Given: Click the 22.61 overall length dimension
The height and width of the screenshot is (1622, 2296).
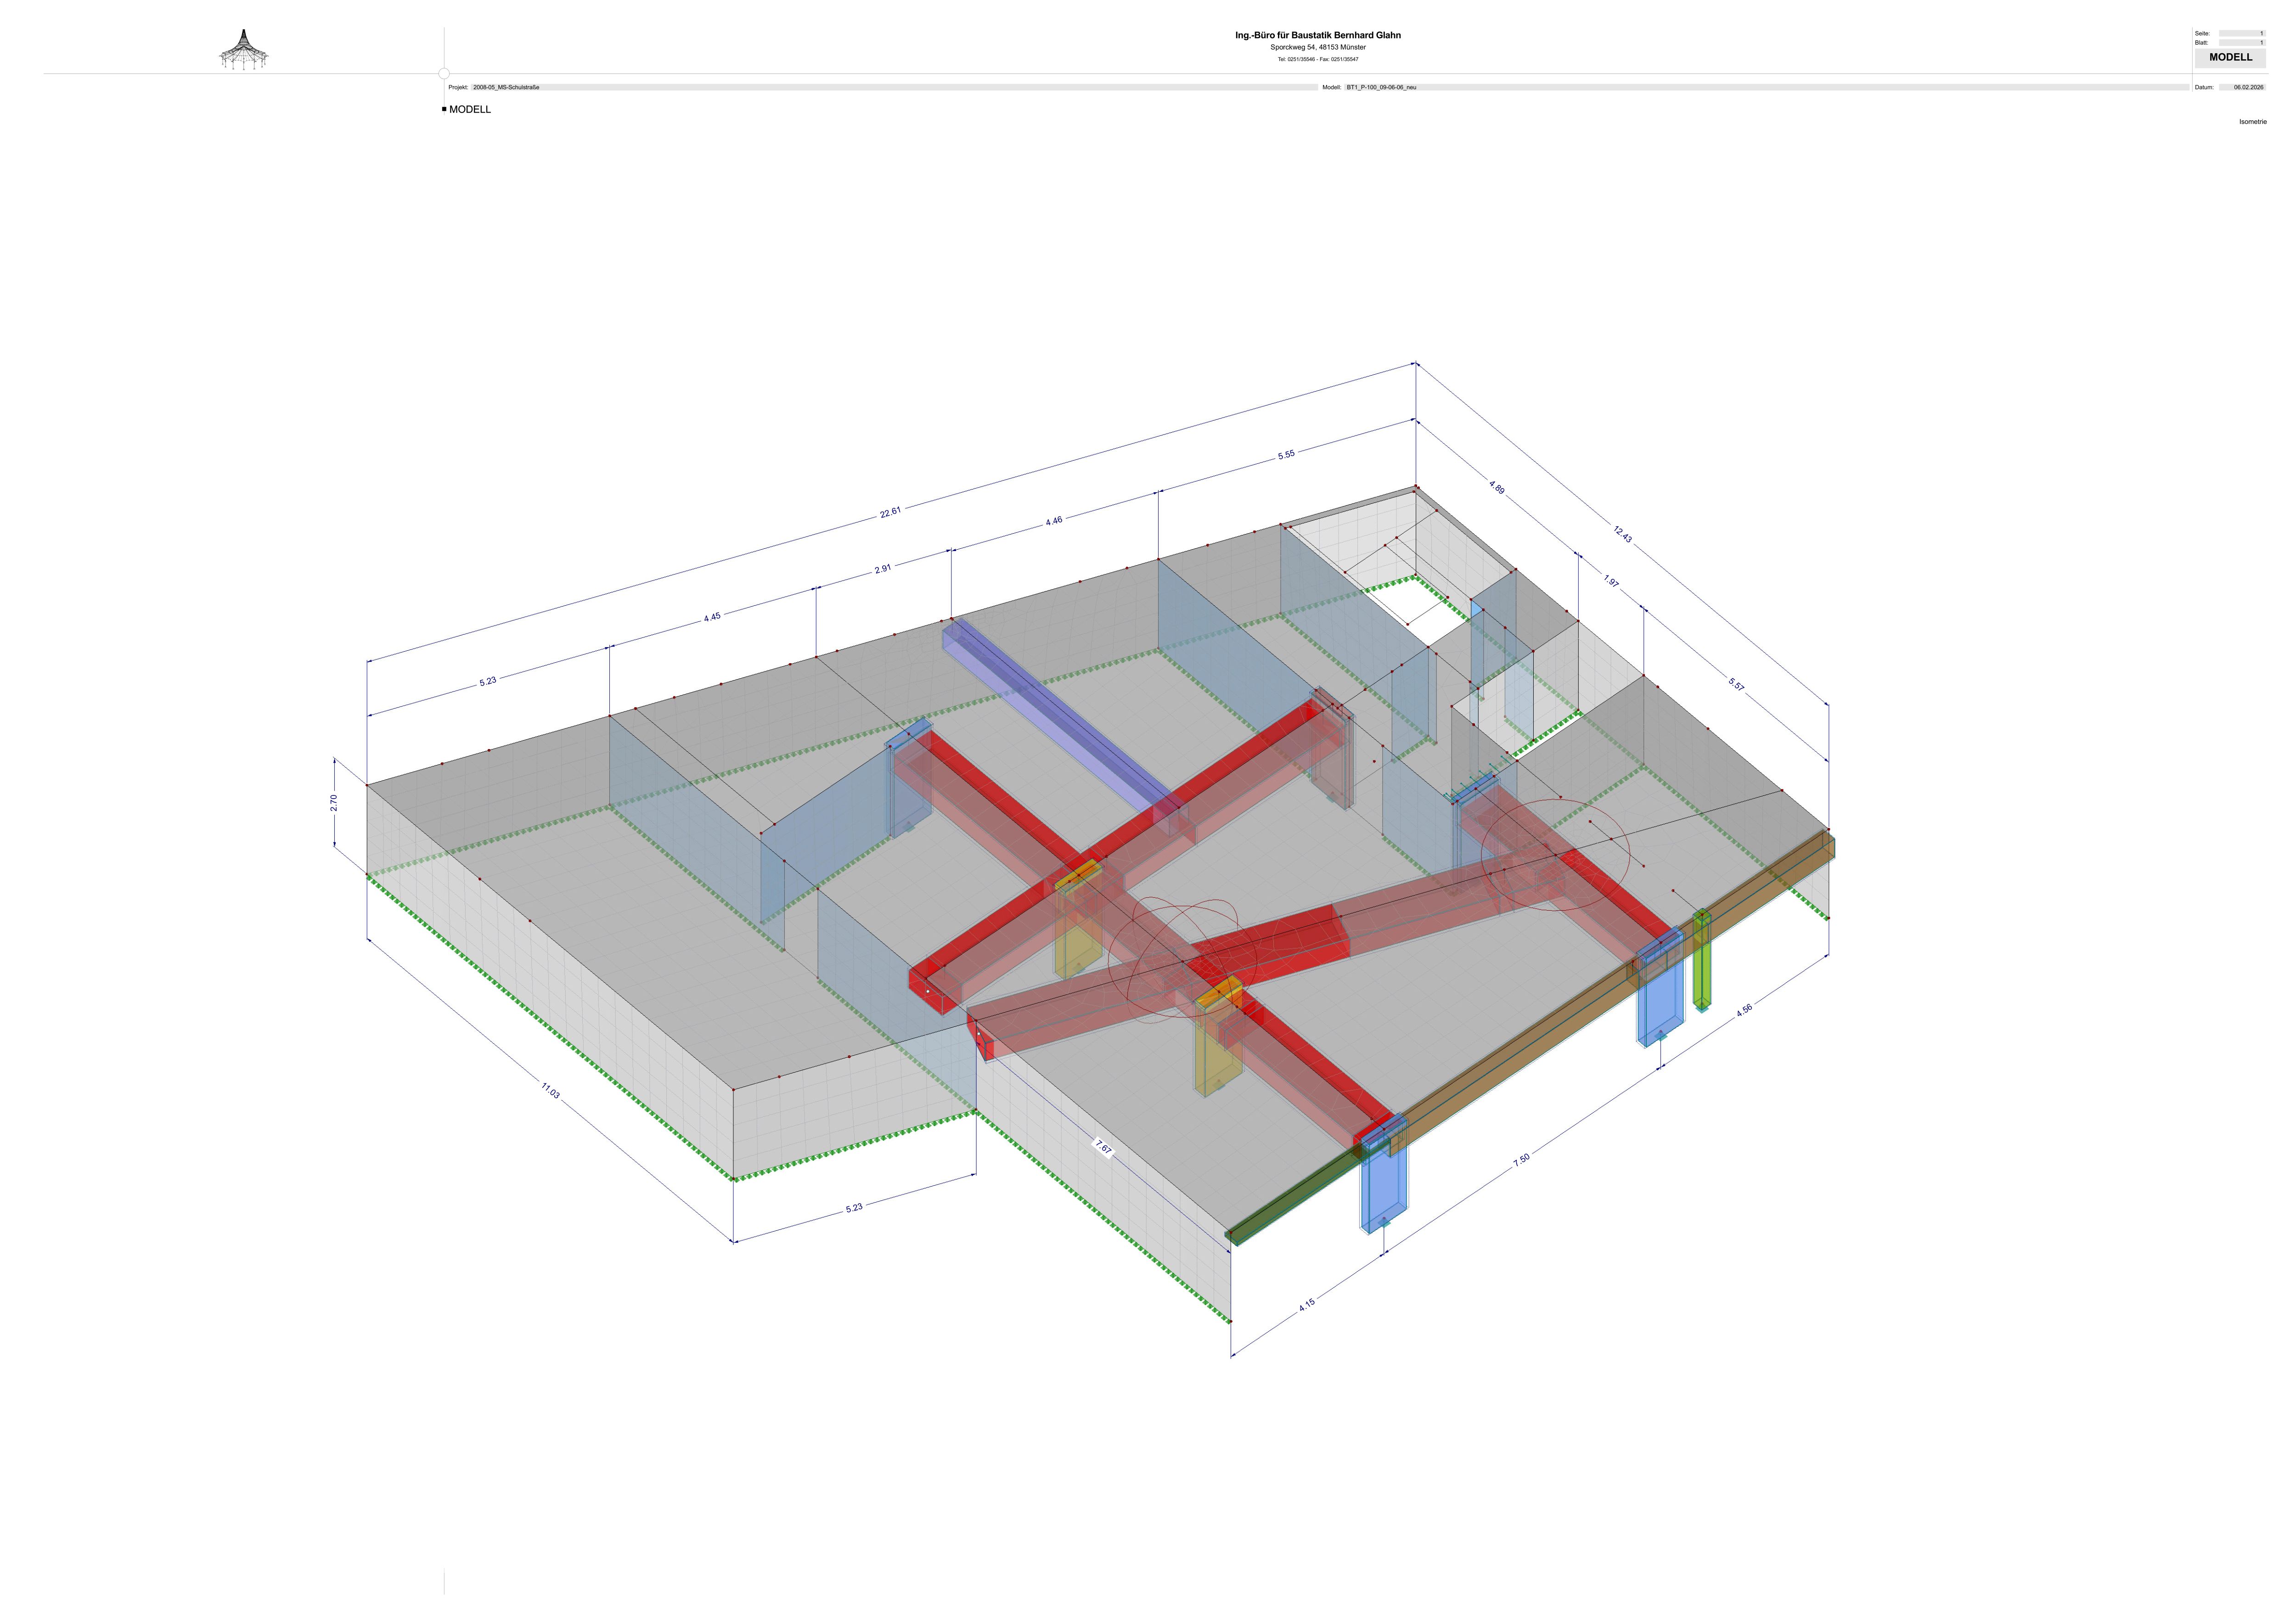Looking at the screenshot, I should tap(890, 512).
